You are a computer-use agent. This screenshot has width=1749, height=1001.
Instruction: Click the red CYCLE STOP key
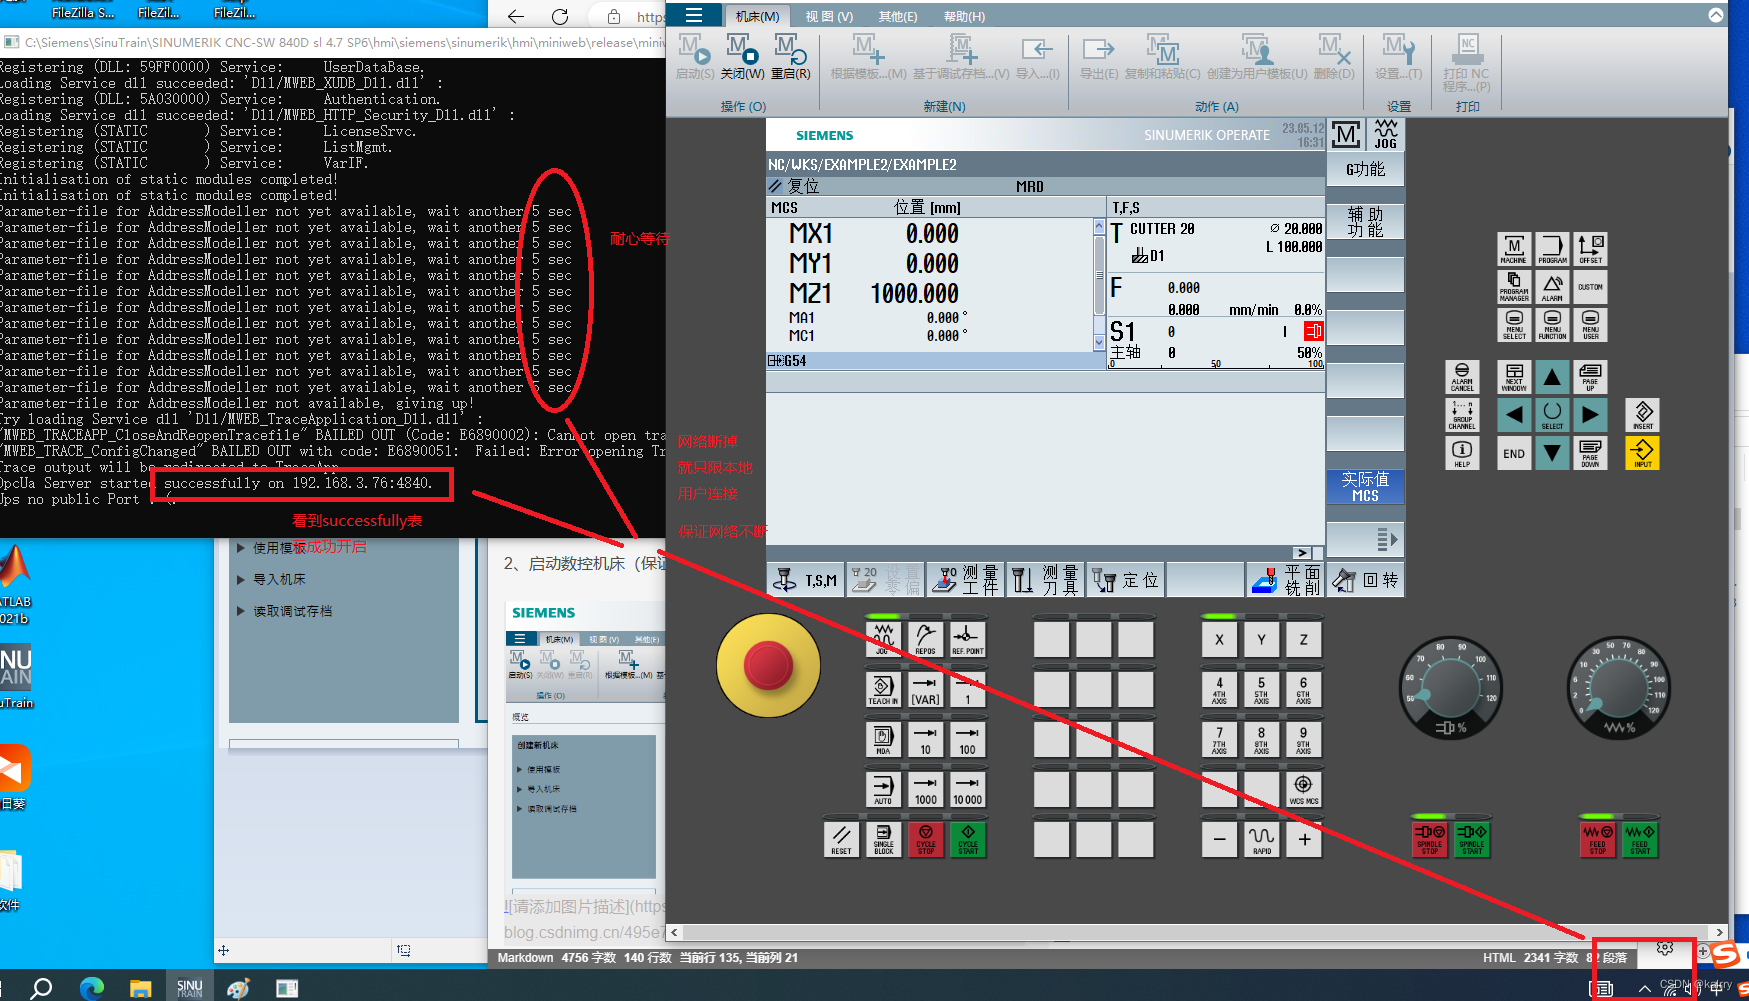926,839
